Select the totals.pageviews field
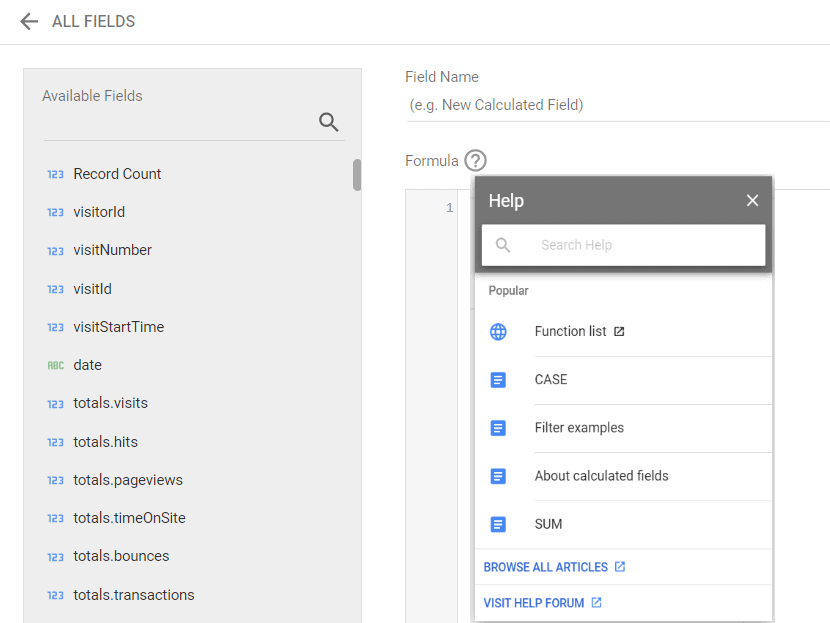The height and width of the screenshot is (623, 830). (127, 480)
